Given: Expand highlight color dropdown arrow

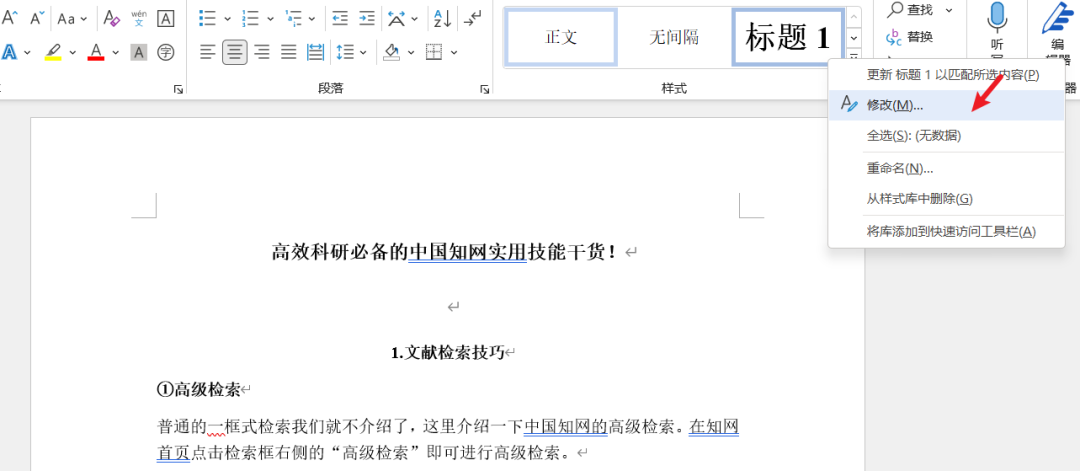Looking at the screenshot, I should (x=72, y=52).
